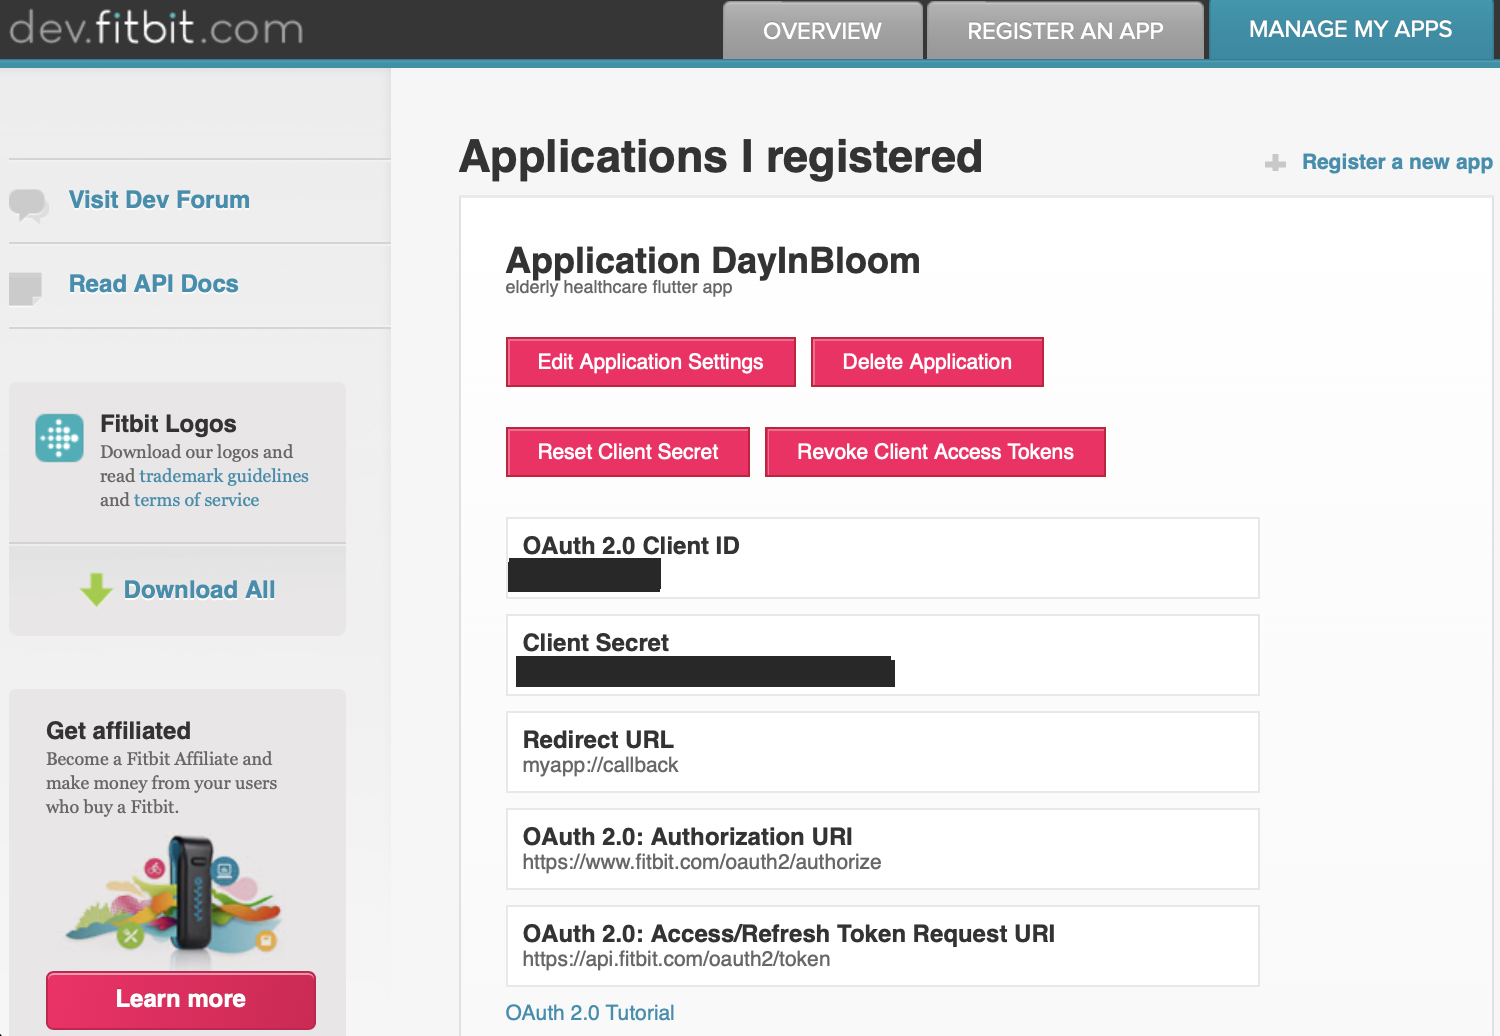Click the Get affiliated heading
Image resolution: width=1500 pixels, height=1036 pixels.
coord(118,731)
